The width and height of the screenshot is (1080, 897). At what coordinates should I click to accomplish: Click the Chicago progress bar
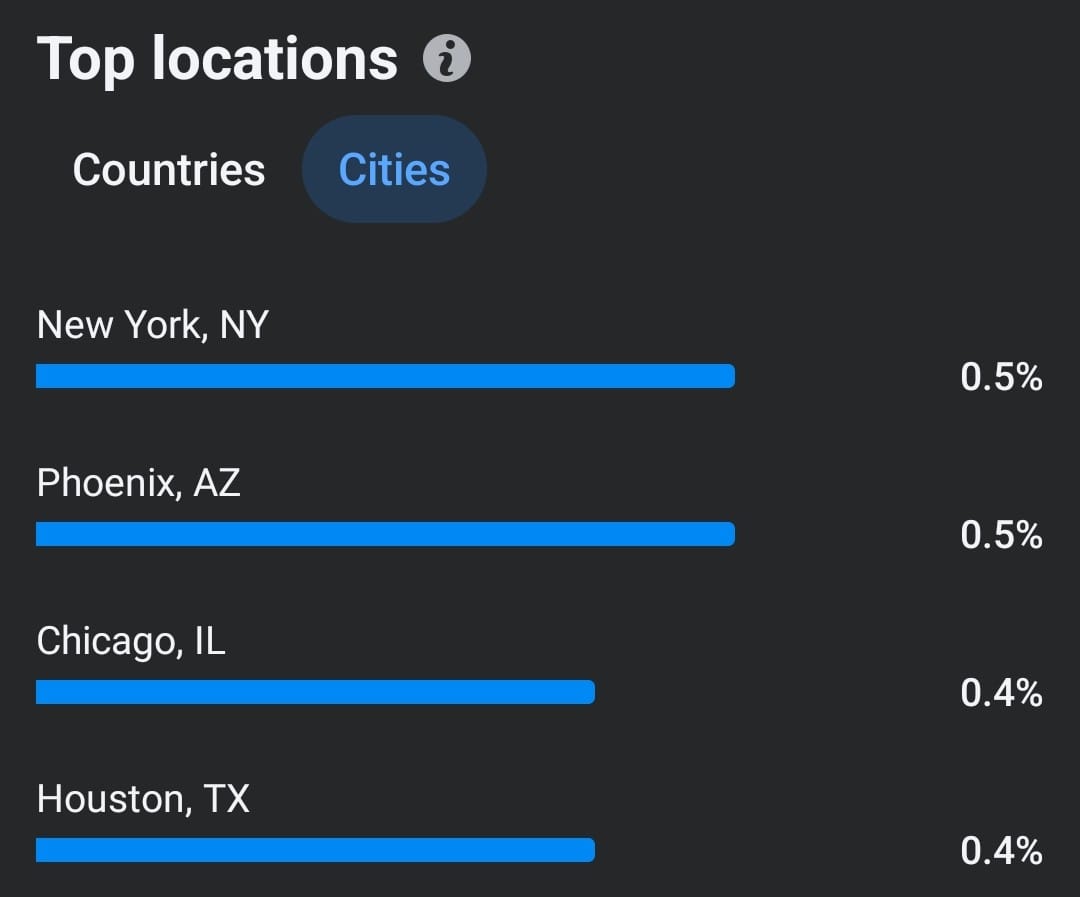click(x=315, y=692)
